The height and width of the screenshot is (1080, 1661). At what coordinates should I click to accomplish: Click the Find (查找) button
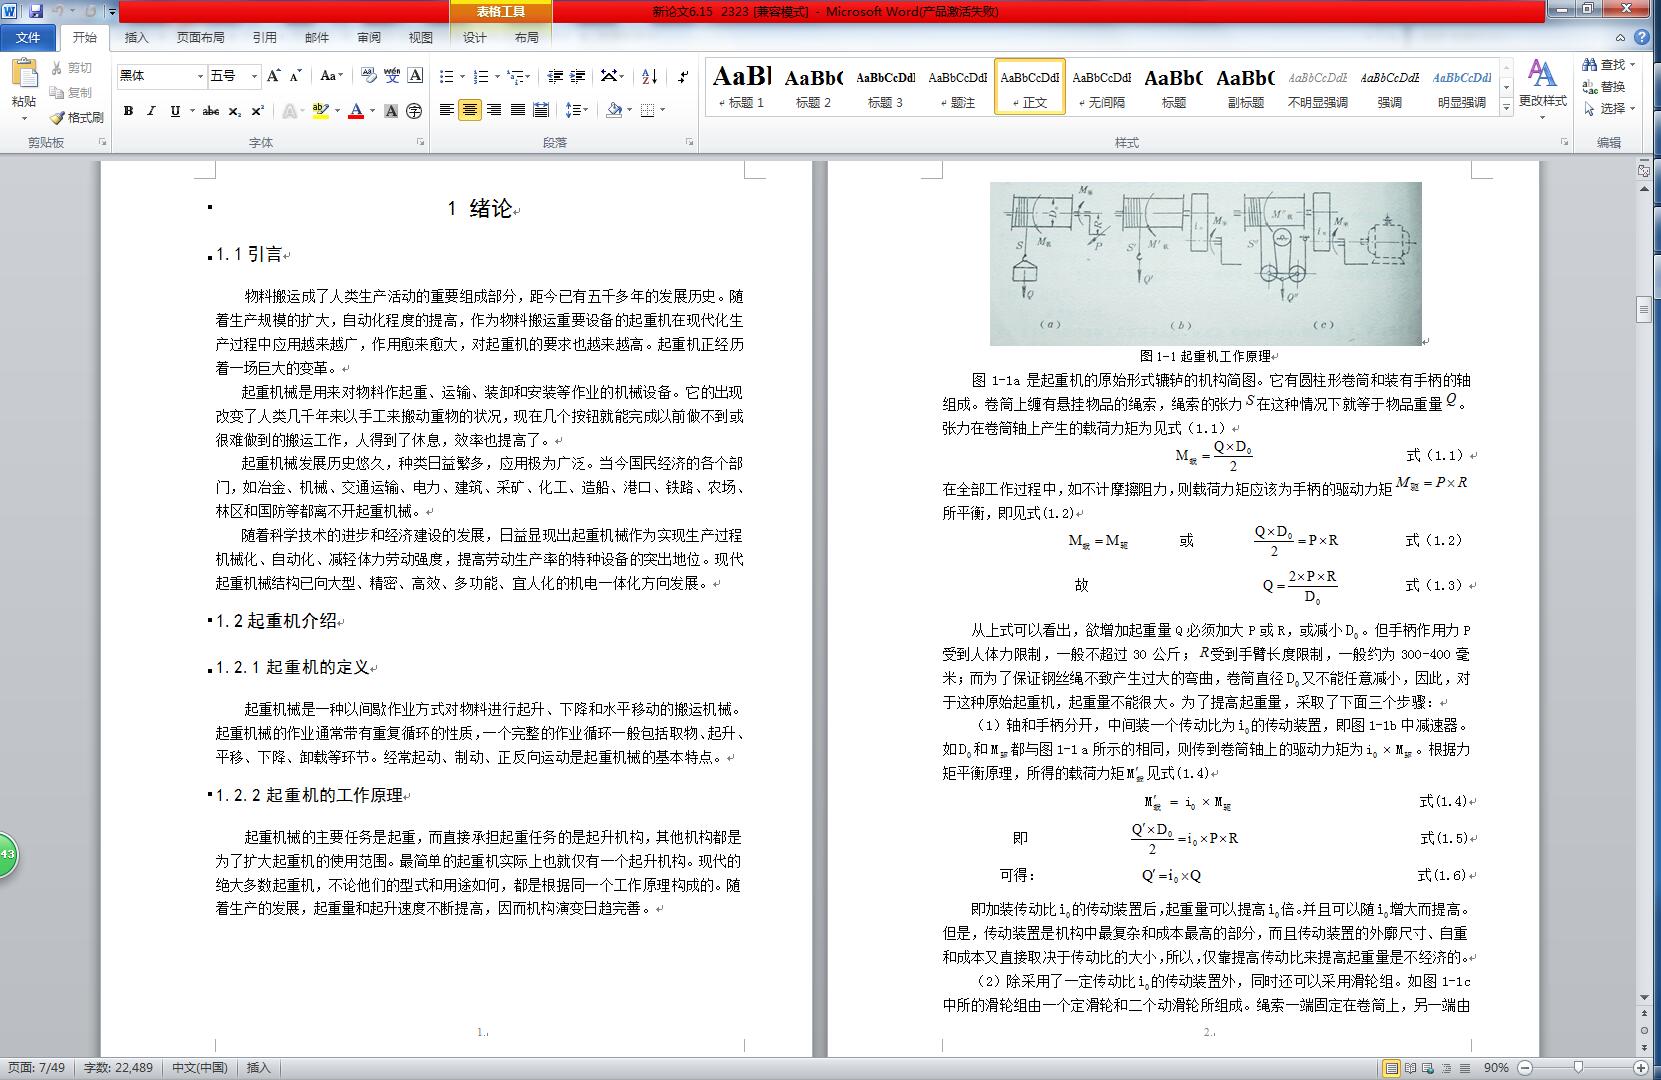[x=1611, y=65]
